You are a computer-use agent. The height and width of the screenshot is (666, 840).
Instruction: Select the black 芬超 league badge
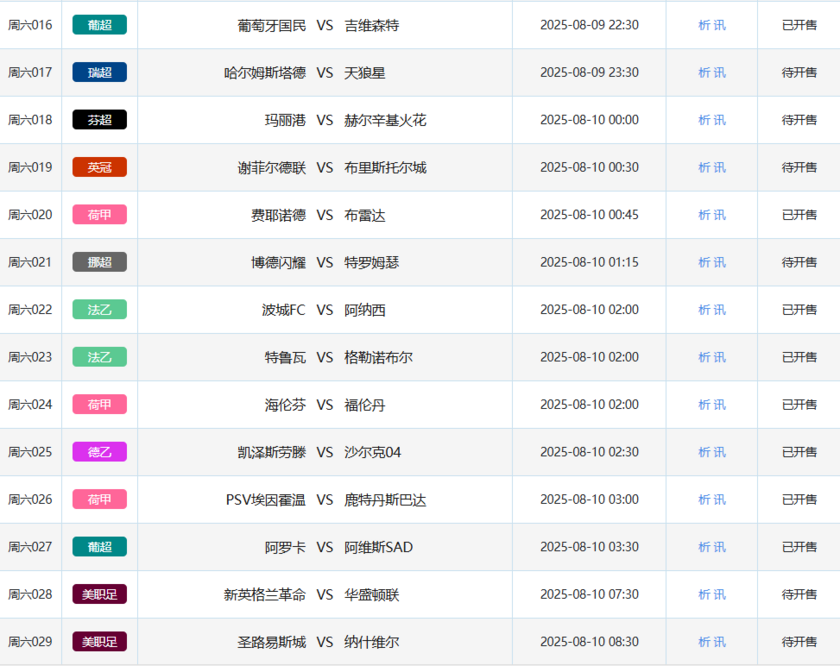point(100,120)
